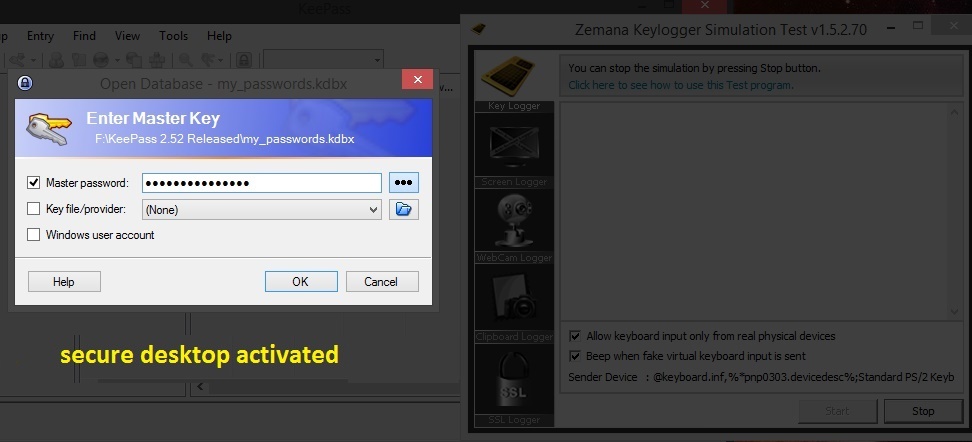This screenshot has height=442, width=972.
Task: Toggle Allow keyboard input only from real devices
Action: [575, 336]
